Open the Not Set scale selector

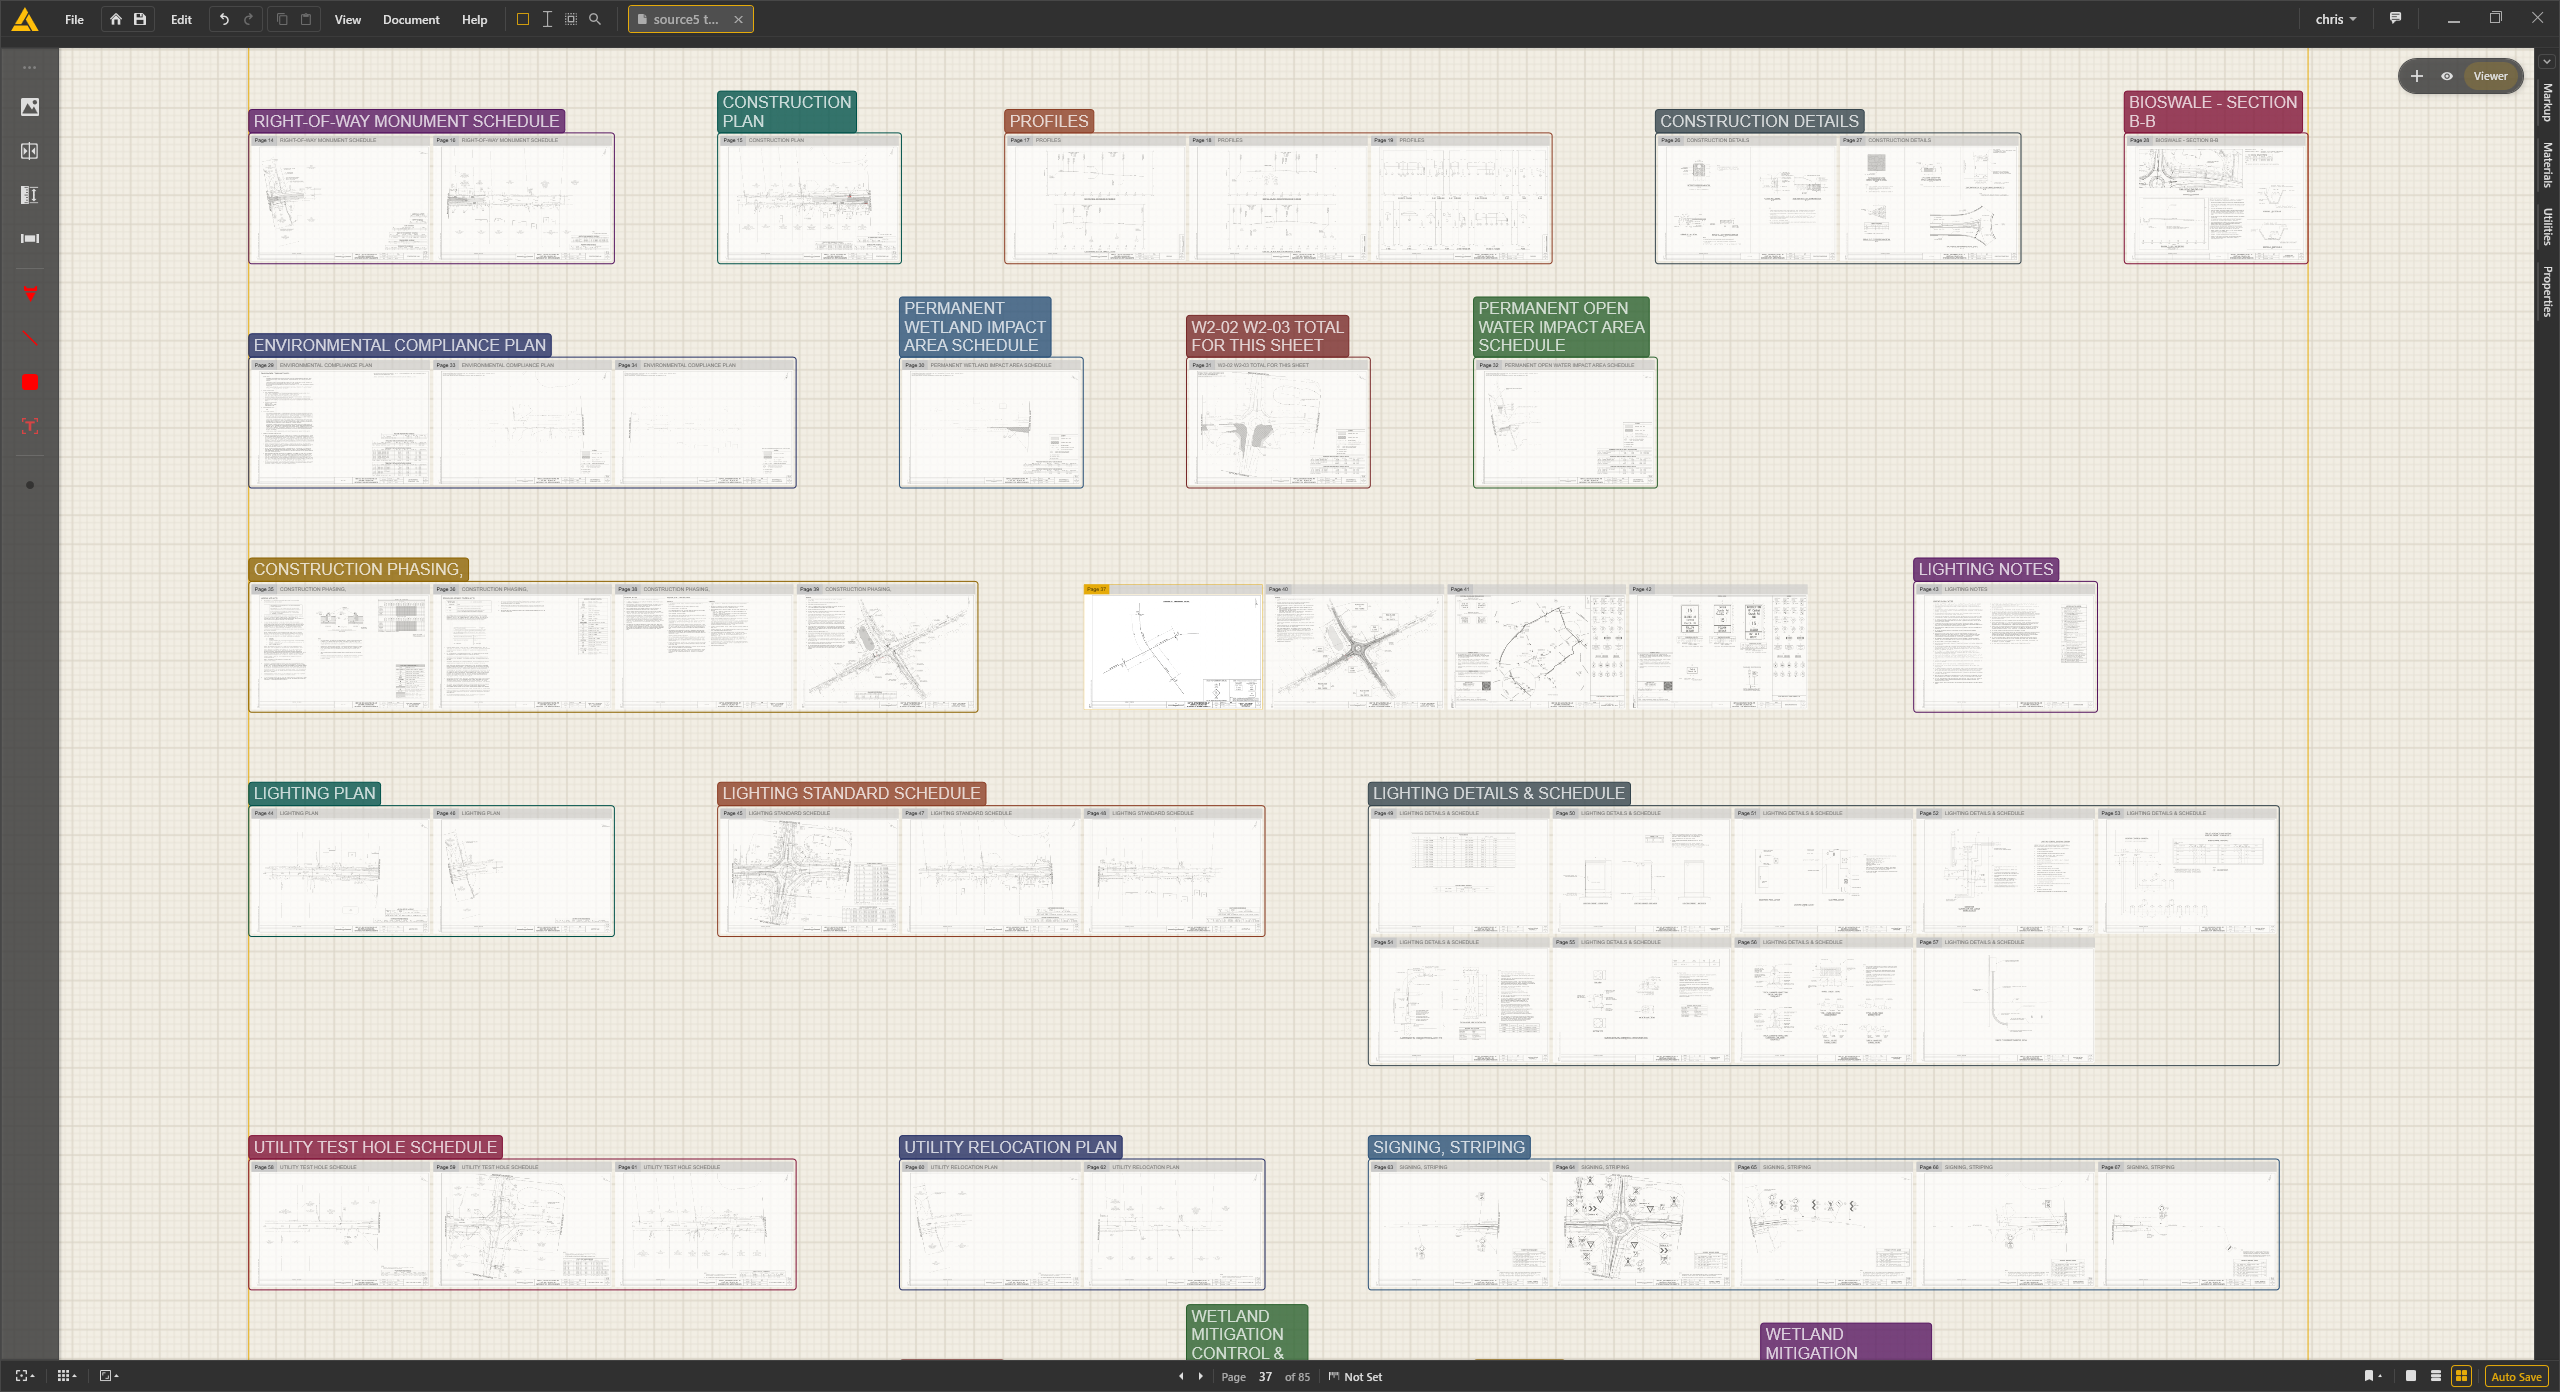pyautogui.click(x=1355, y=1377)
